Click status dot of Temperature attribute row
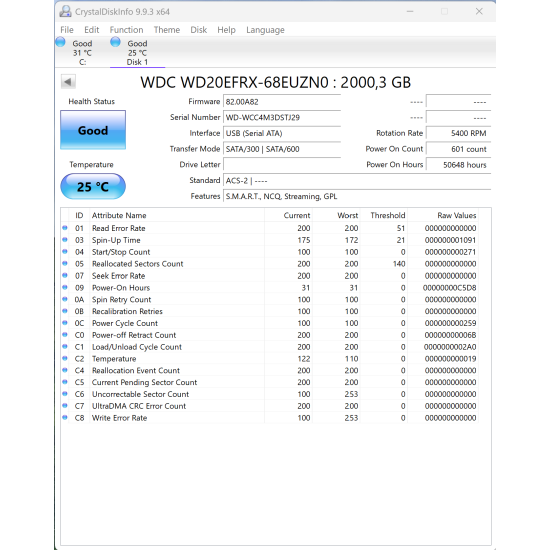The width and height of the screenshot is (550, 550). point(65,358)
